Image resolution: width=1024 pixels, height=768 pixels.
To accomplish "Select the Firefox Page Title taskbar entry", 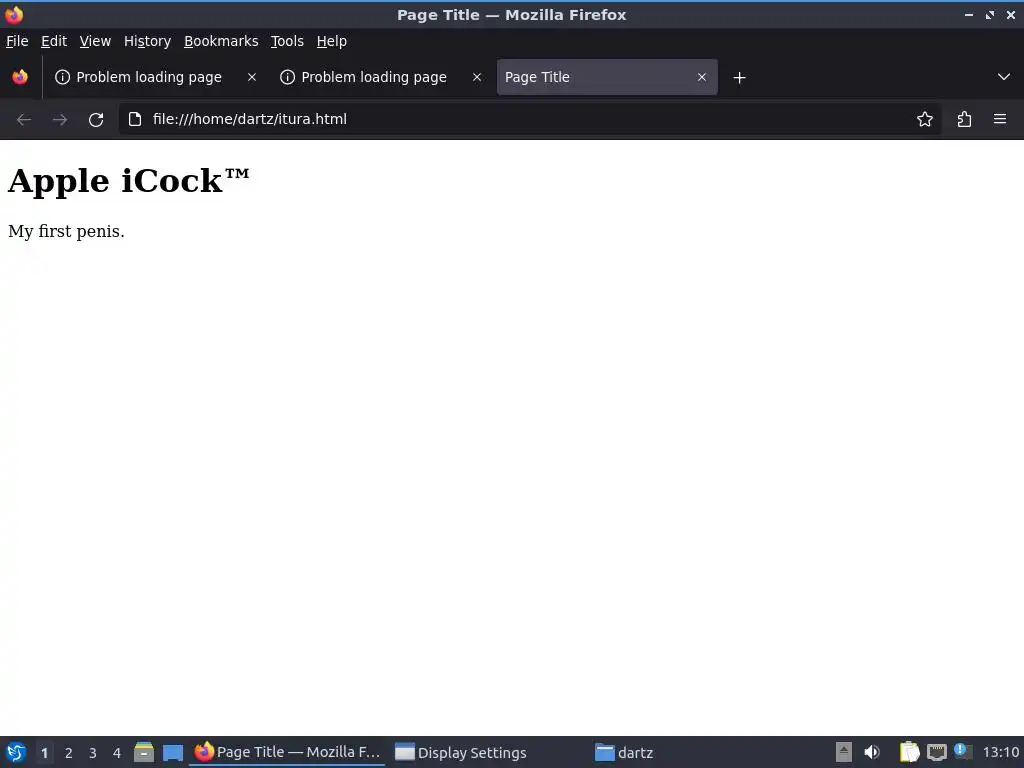I will [287, 752].
